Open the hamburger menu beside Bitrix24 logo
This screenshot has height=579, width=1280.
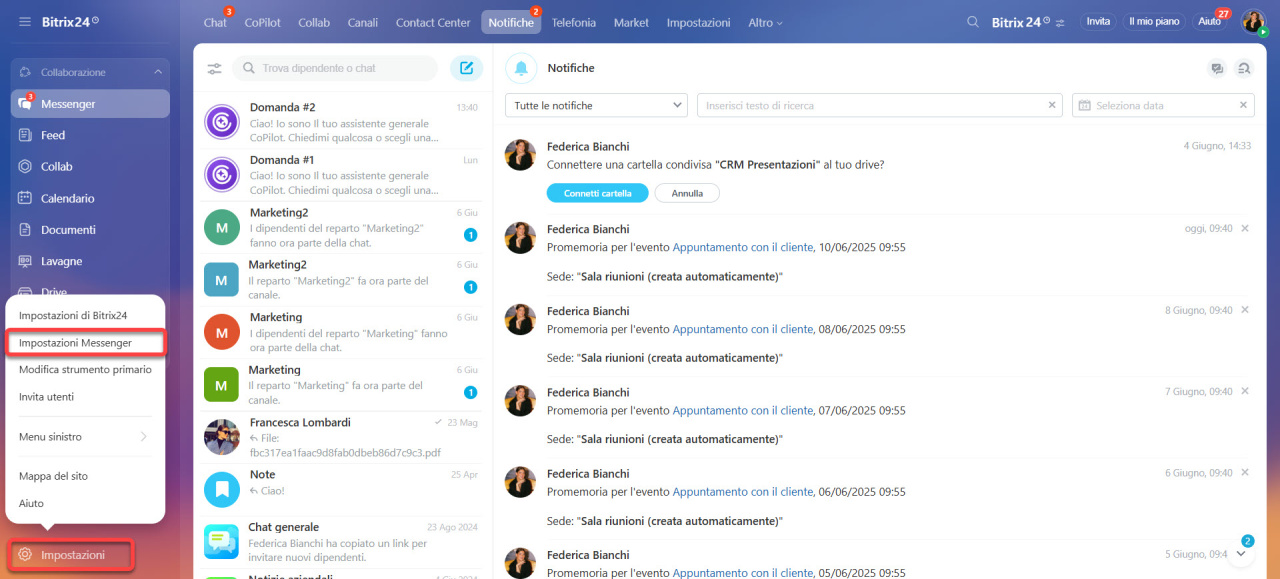[25, 22]
